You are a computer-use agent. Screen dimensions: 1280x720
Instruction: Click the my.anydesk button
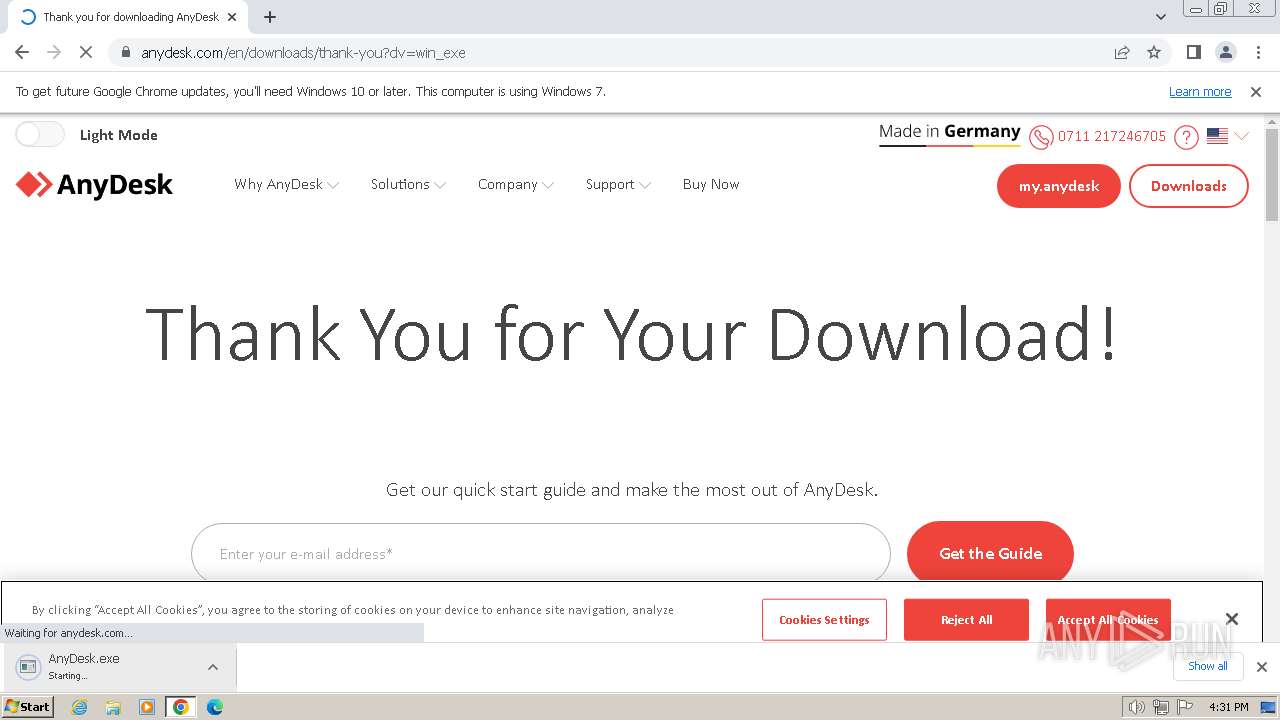(1059, 186)
